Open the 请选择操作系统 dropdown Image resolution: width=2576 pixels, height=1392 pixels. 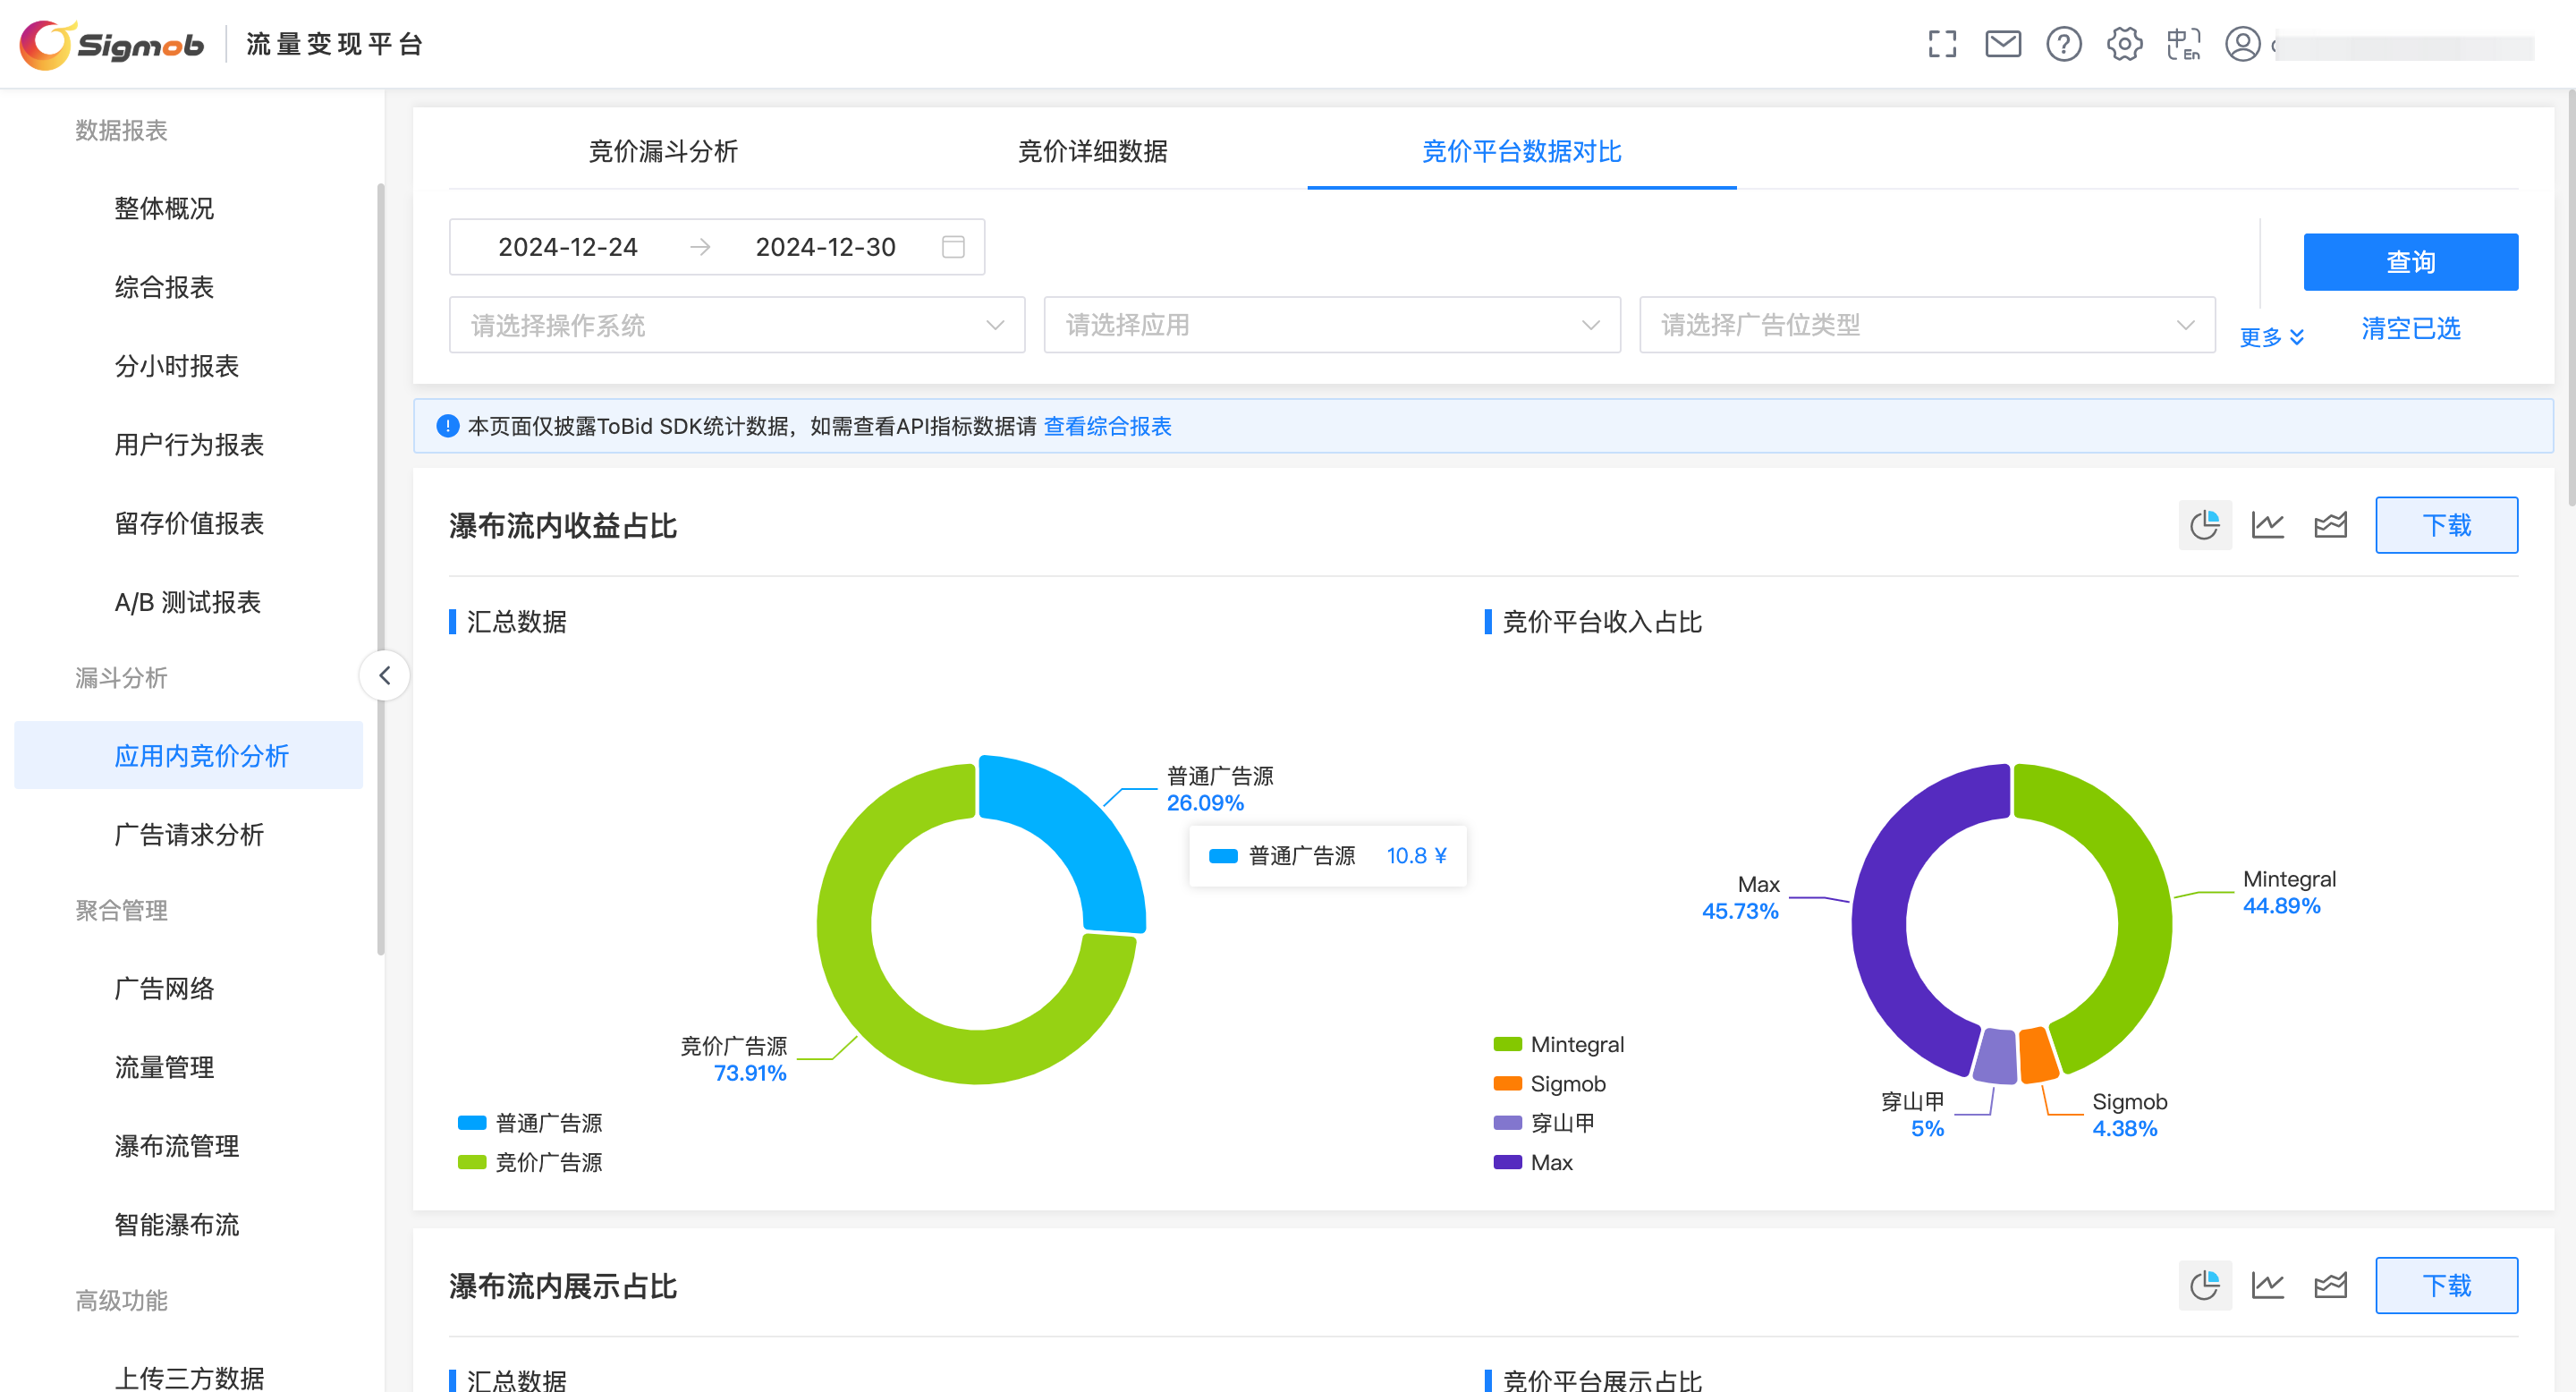[736, 325]
